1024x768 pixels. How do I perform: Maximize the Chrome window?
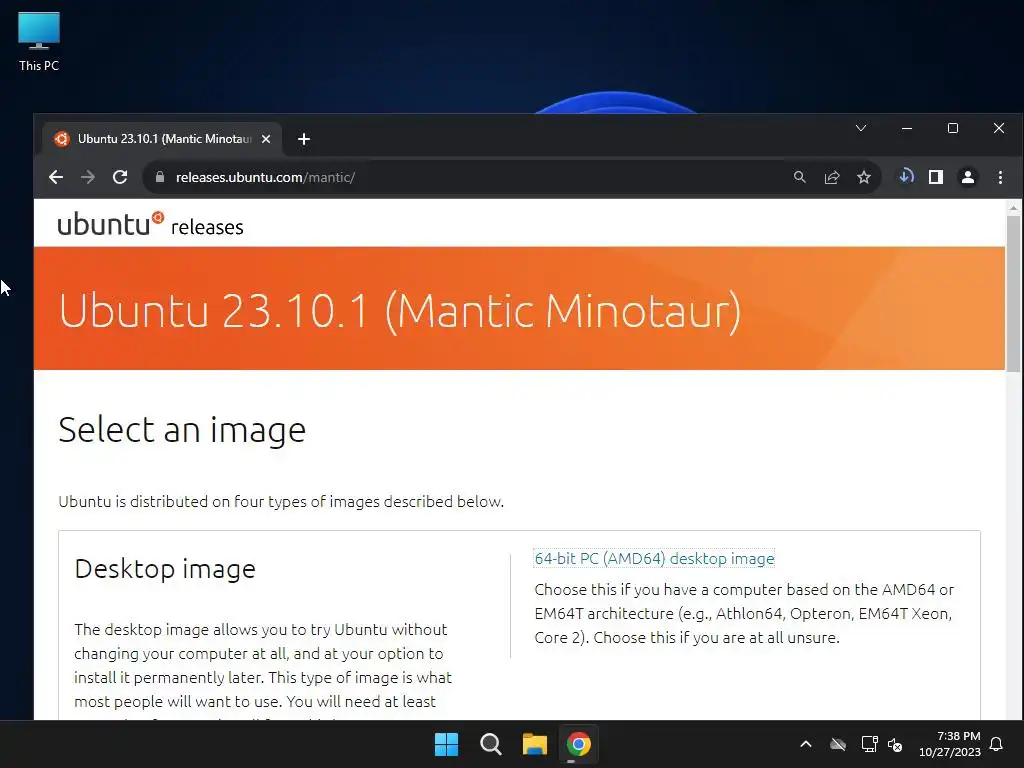(x=953, y=128)
